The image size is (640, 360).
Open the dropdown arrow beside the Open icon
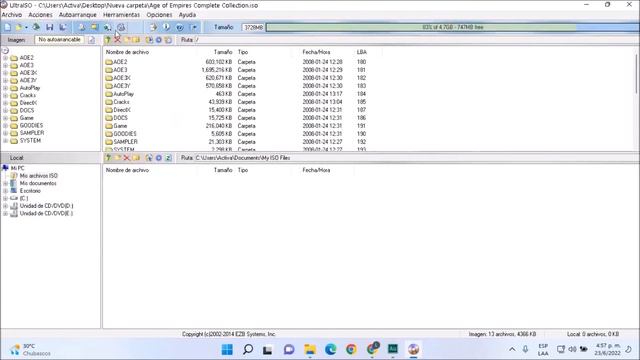(26, 27)
